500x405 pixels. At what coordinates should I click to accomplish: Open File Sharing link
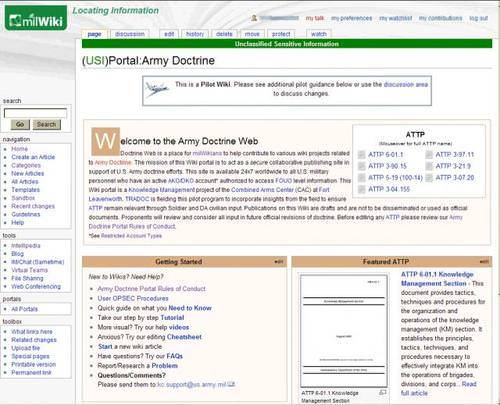pos(27,278)
